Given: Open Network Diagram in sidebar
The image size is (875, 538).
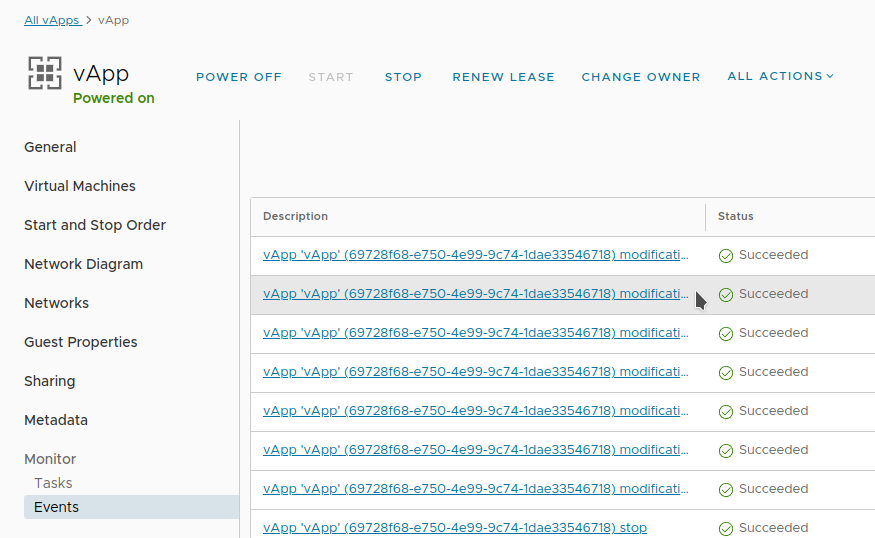Looking at the screenshot, I should (x=84, y=264).
